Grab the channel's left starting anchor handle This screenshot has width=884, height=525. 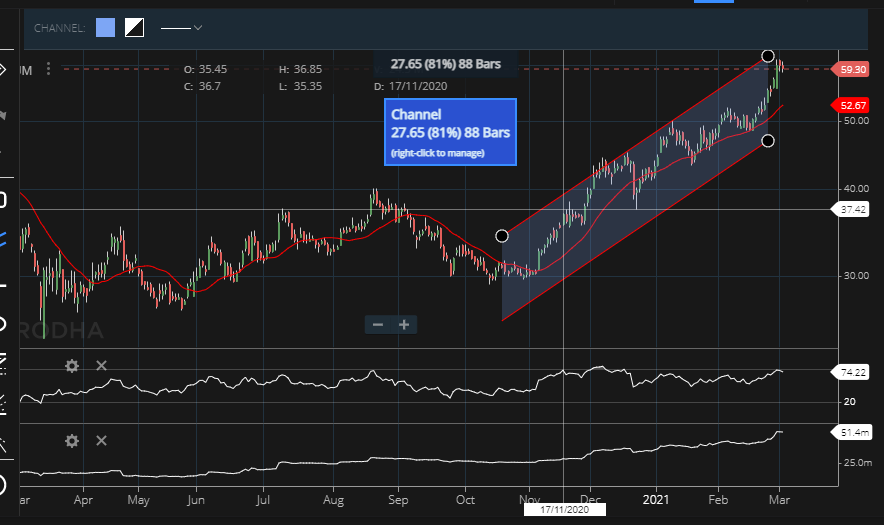(x=502, y=236)
